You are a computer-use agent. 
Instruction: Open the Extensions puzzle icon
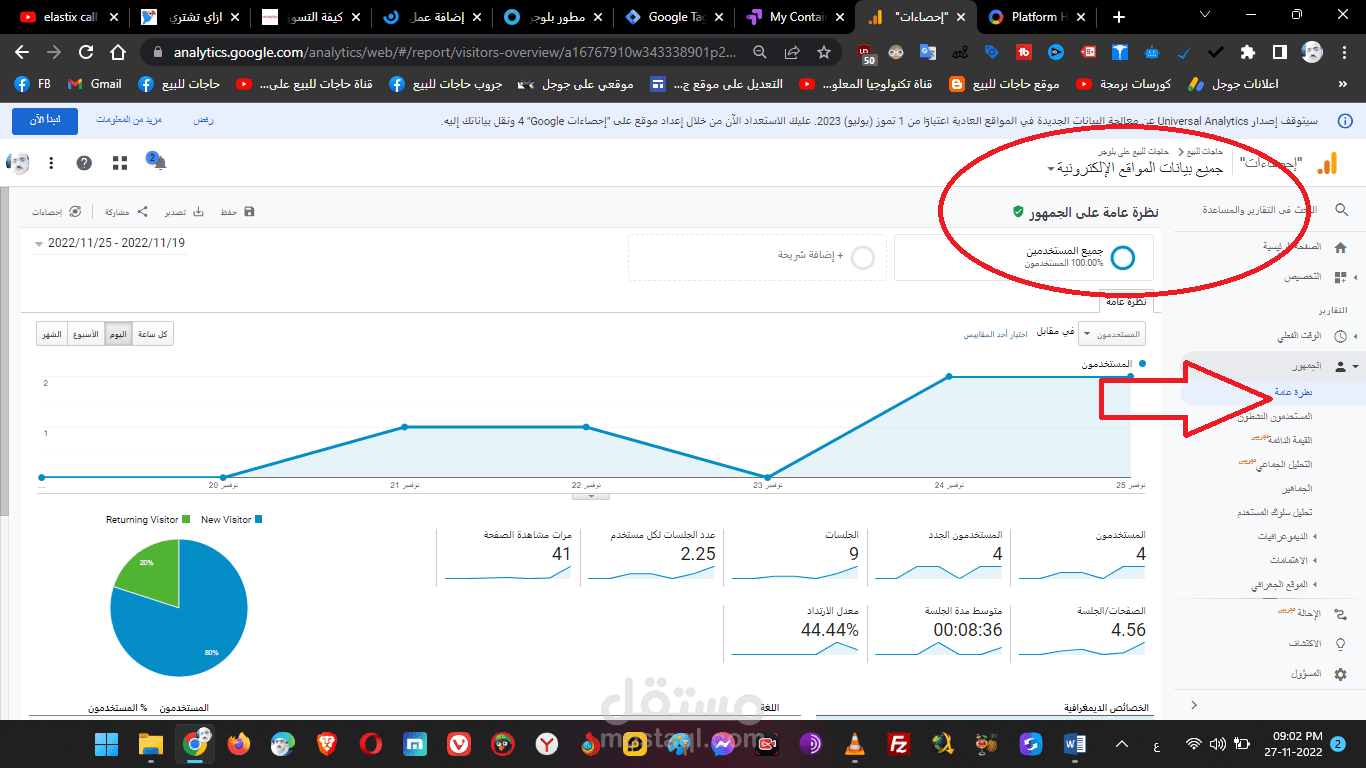1247,52
